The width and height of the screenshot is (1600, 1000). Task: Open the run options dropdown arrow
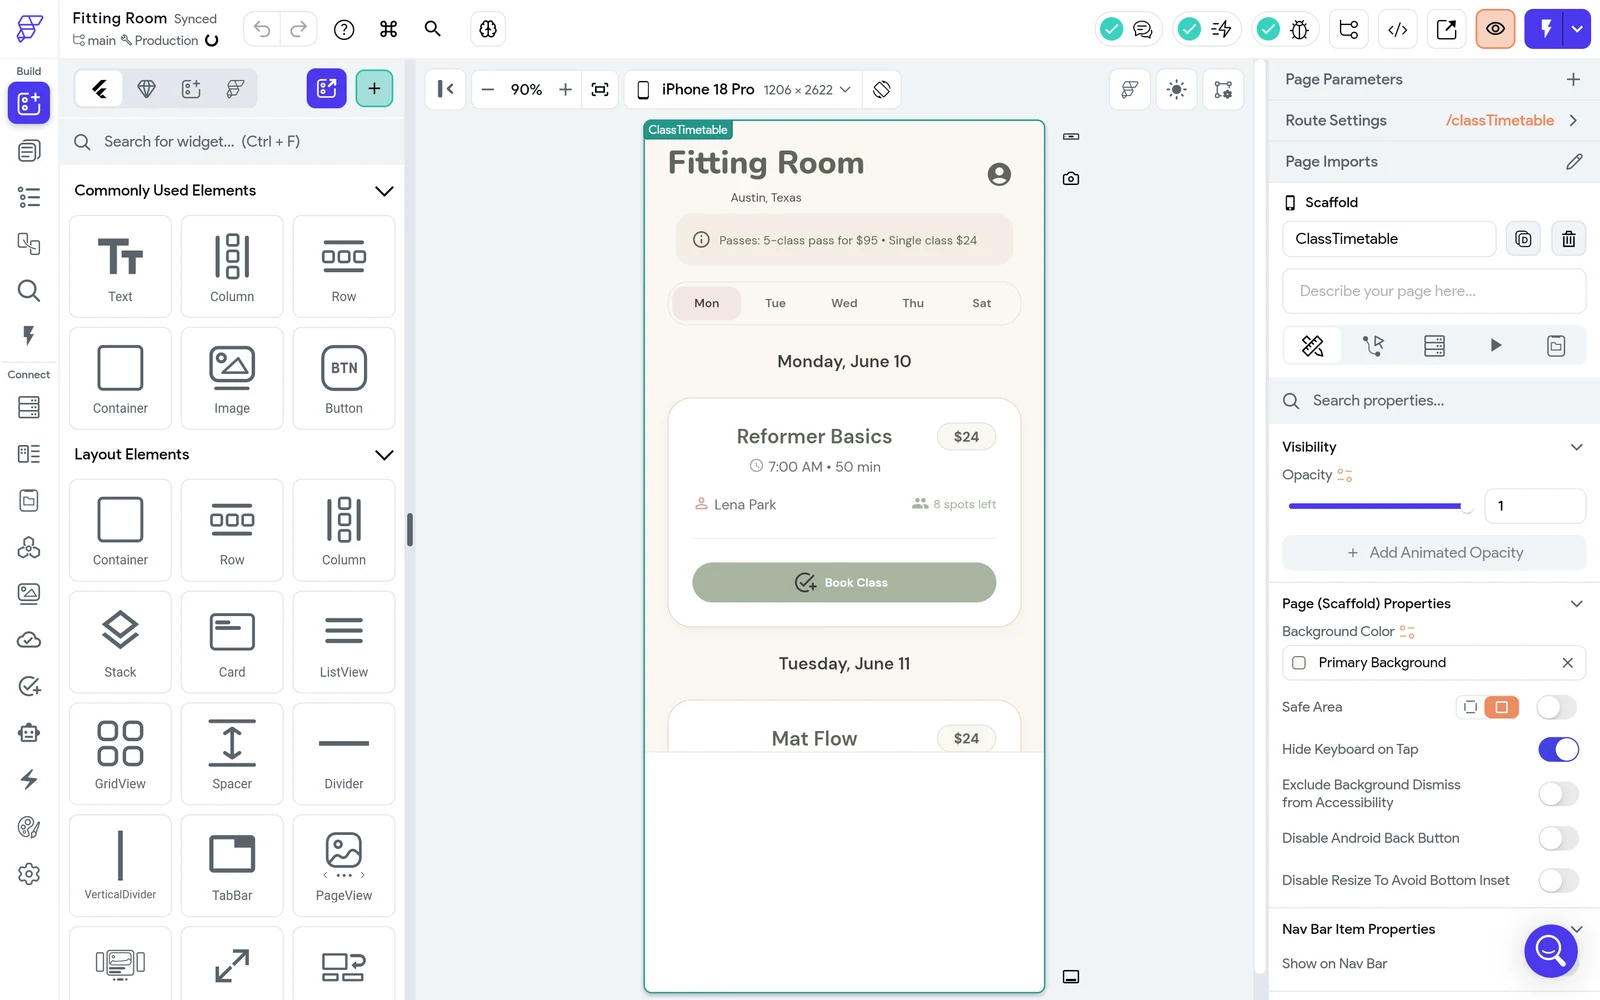(x=1577, y=29)
